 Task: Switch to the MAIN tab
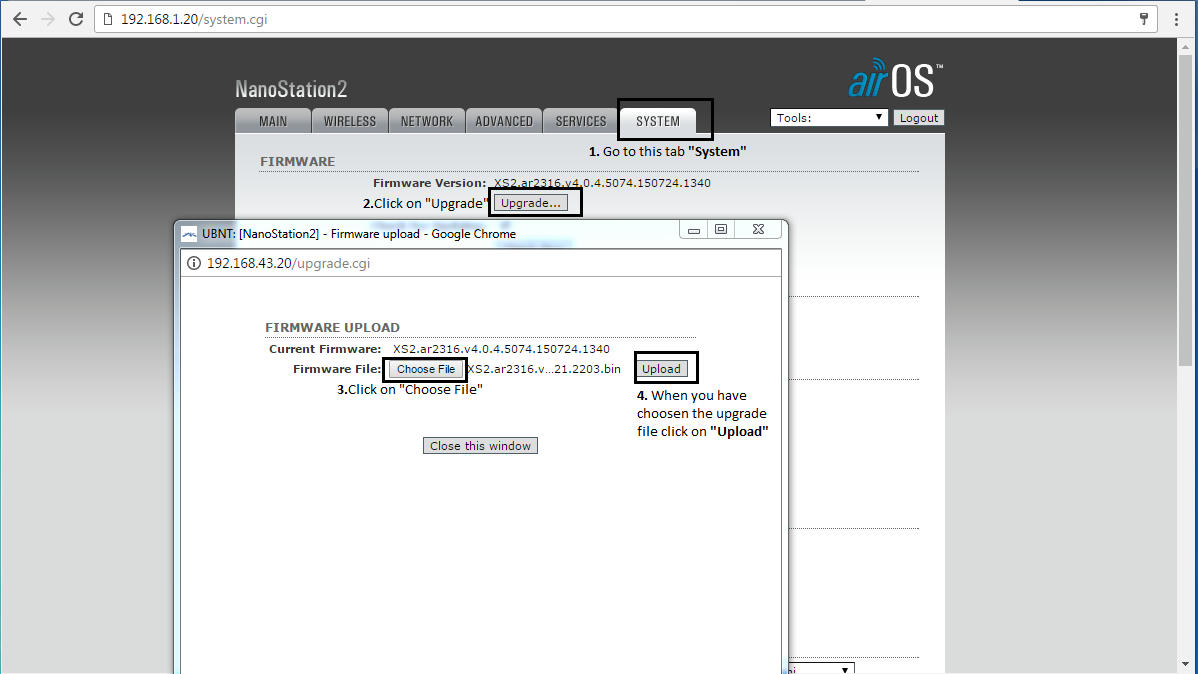[273, 121]
